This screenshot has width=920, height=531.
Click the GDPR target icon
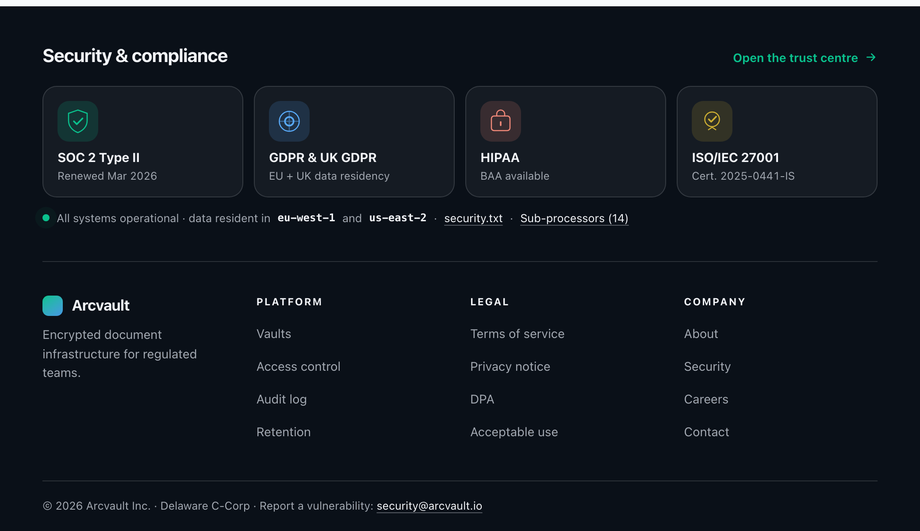click(x=289, y=121)
